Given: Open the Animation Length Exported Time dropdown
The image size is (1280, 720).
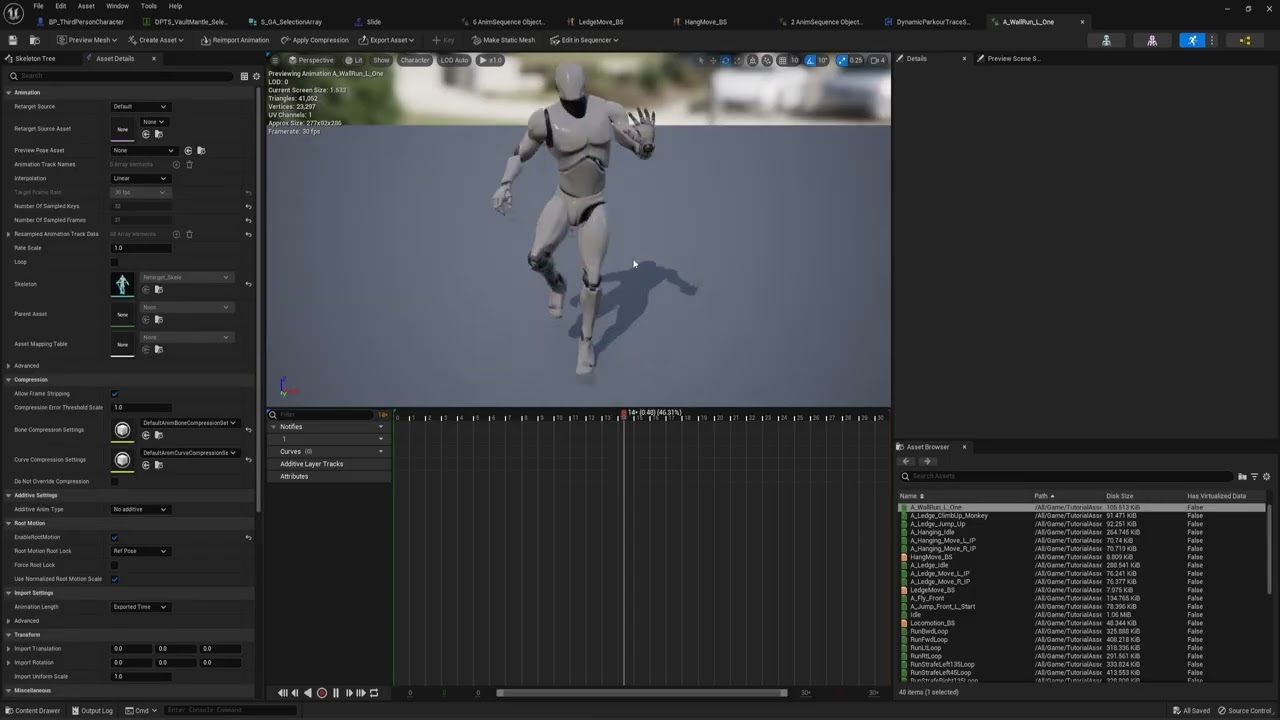Looking at the screenshot, I should click(139, 607).
